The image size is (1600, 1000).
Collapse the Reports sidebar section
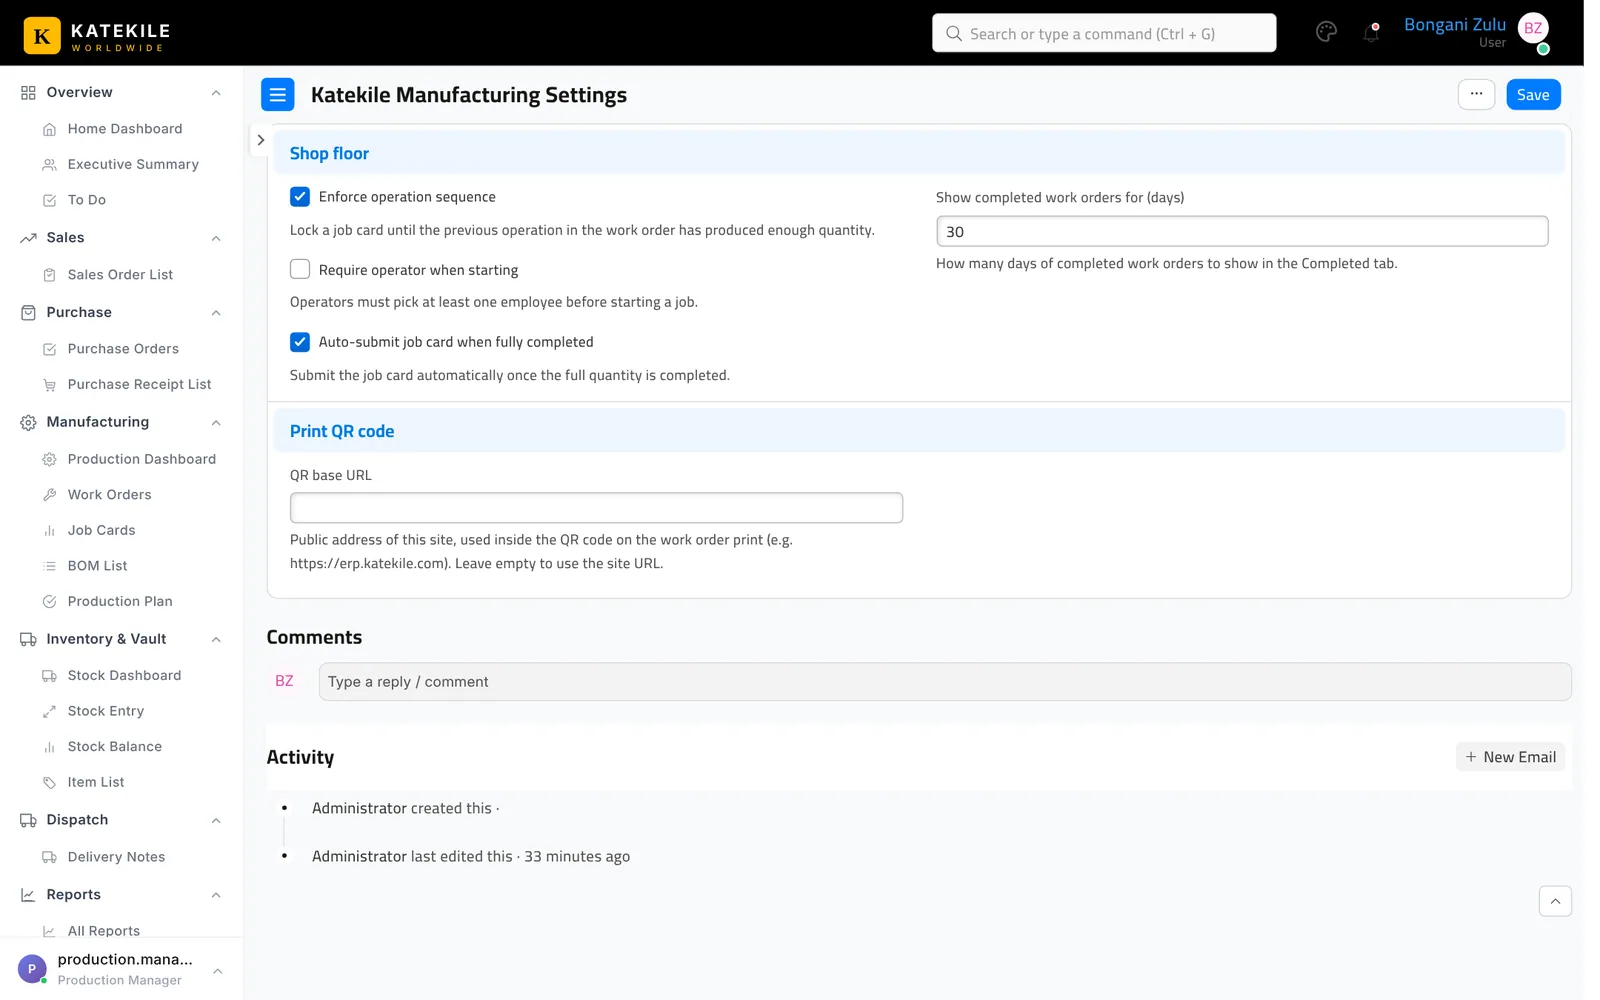tap(216, 895)
